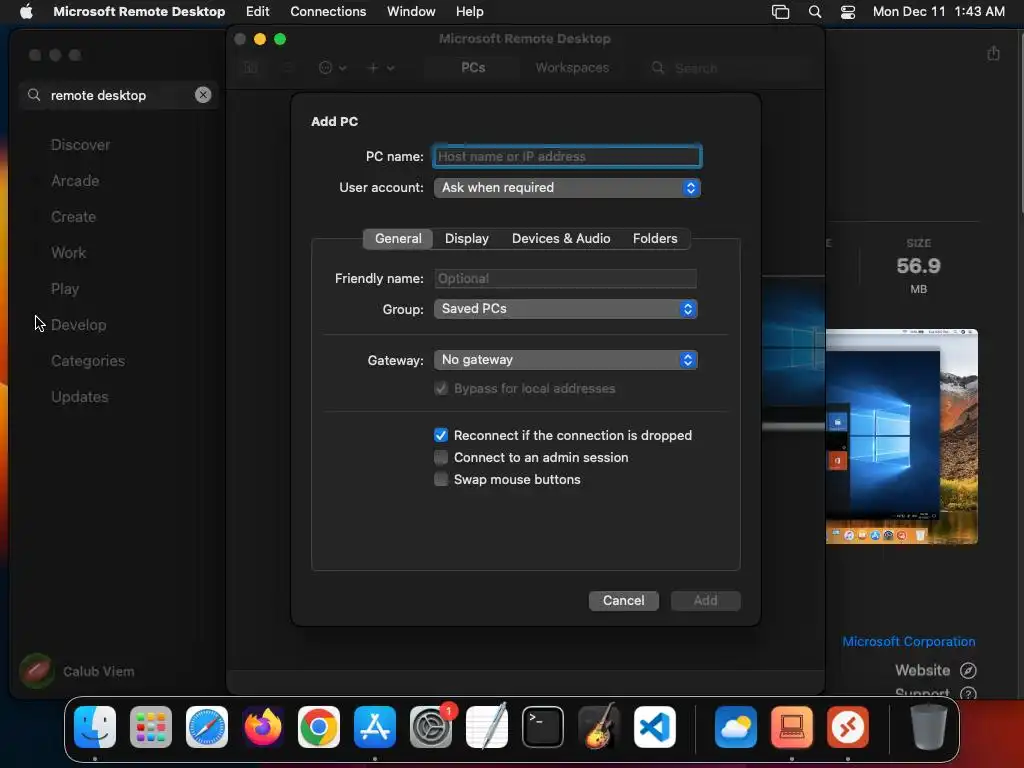The height and width of the screenshot is (768, 1024).
Task: Open the weather cloud app in Dock
Action: pyautogui.click(x=736, y=727)
